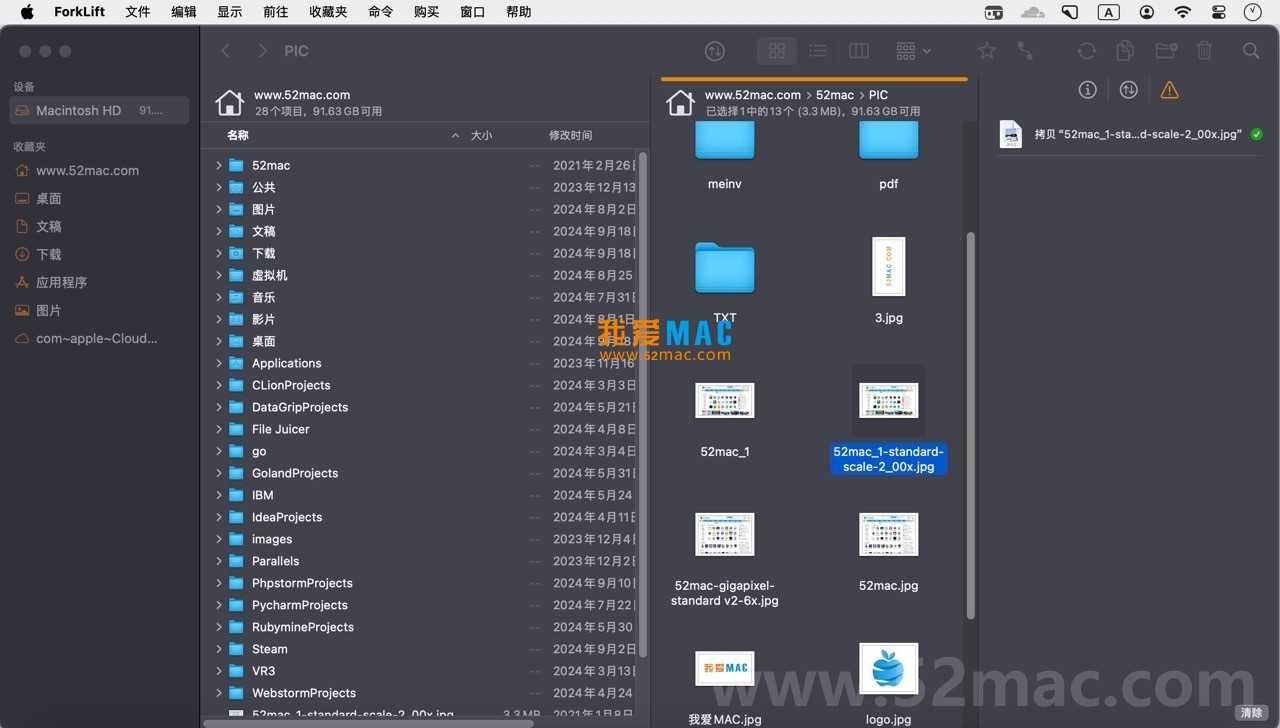Click the trash delete toolbar icon
Image resolution: width=1280 pixels, height=728 pixels.
coord(1205,51)
